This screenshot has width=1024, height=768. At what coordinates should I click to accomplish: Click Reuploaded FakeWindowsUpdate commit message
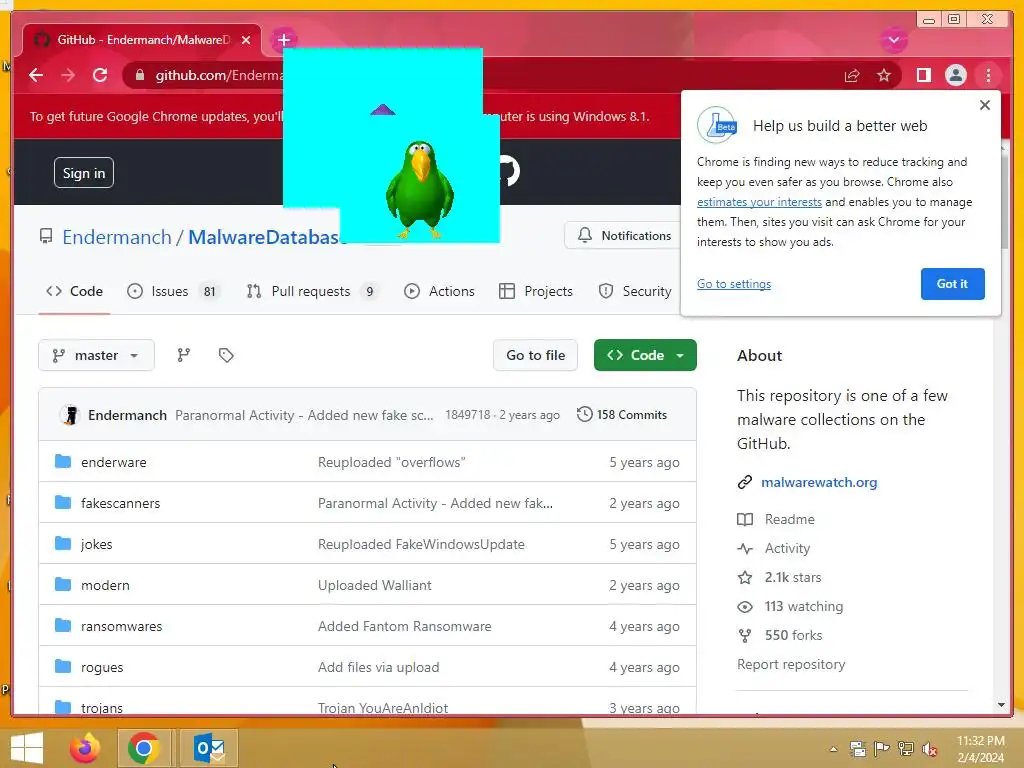coord(421,545)
